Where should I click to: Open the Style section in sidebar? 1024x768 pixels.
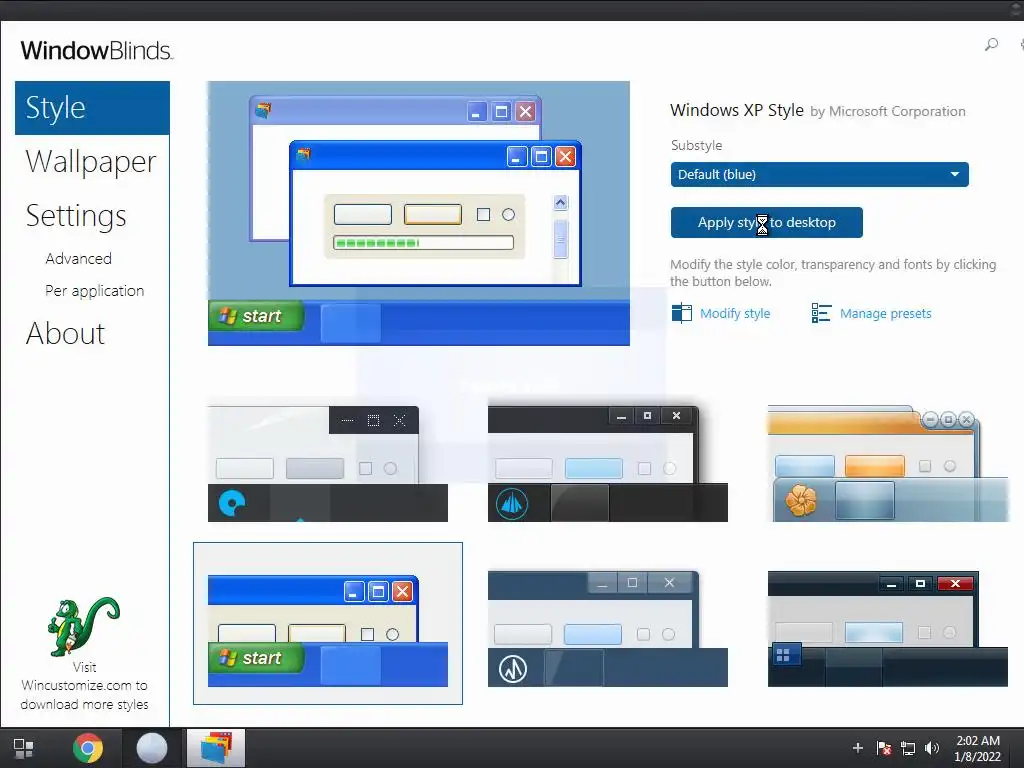point(92,108)
